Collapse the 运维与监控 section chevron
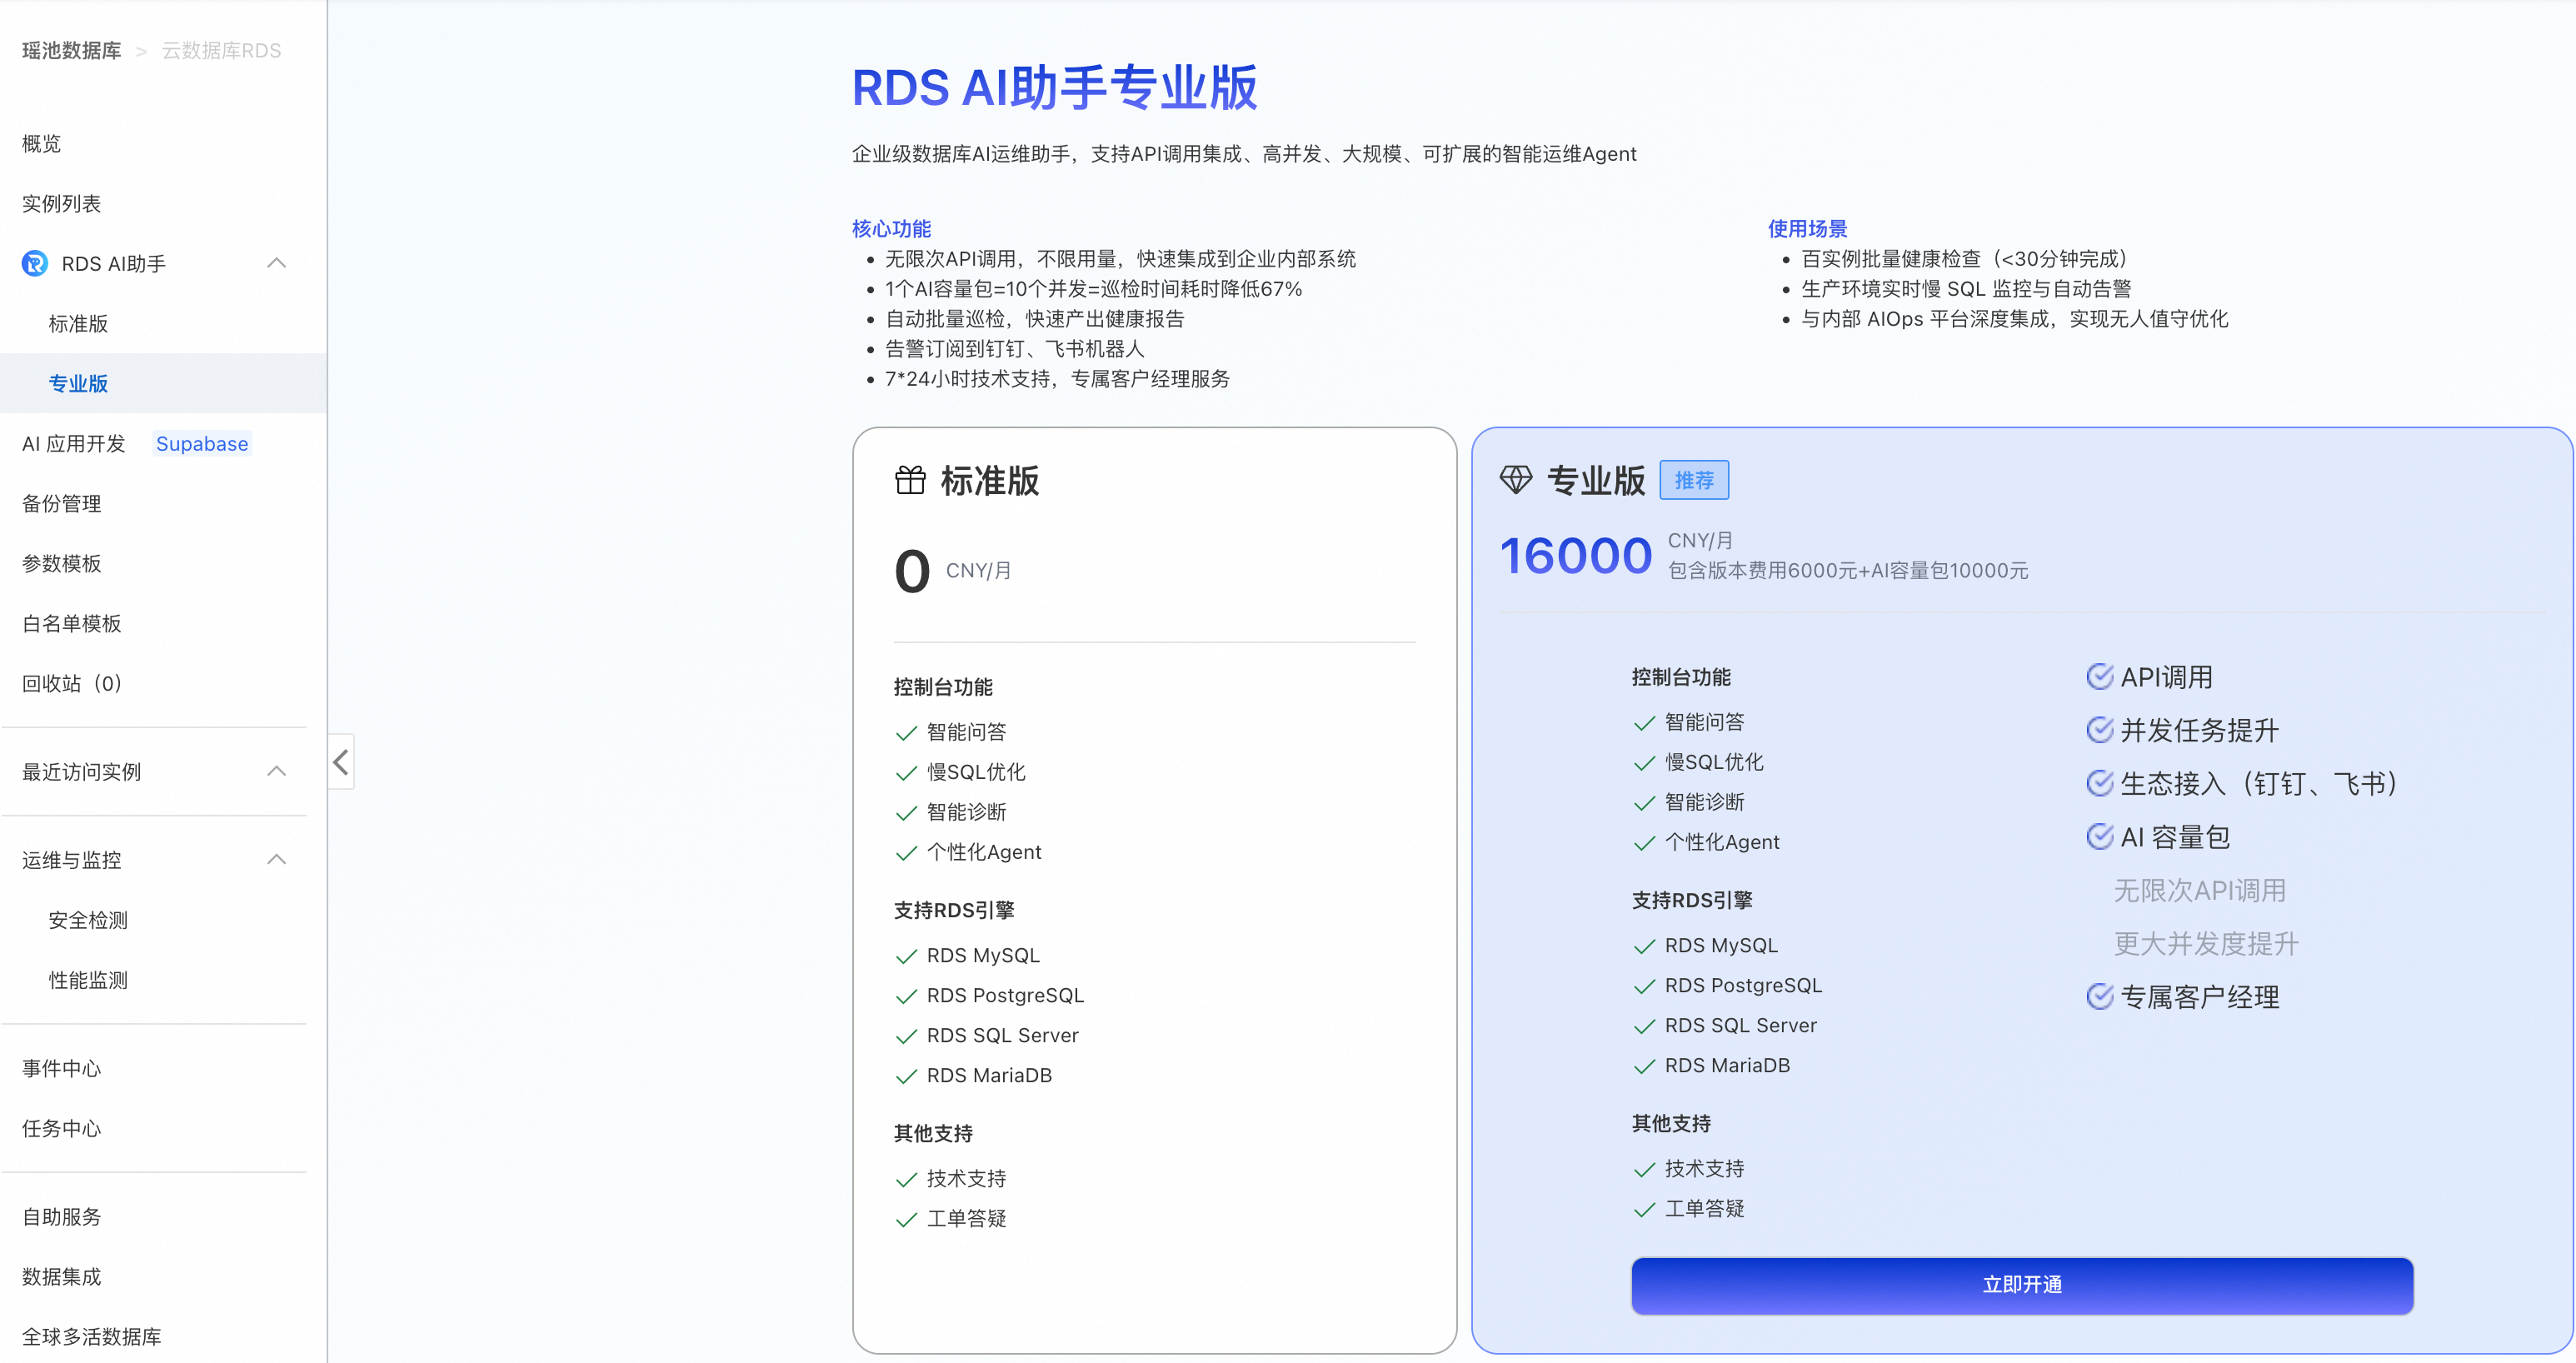 coord(277,859)
